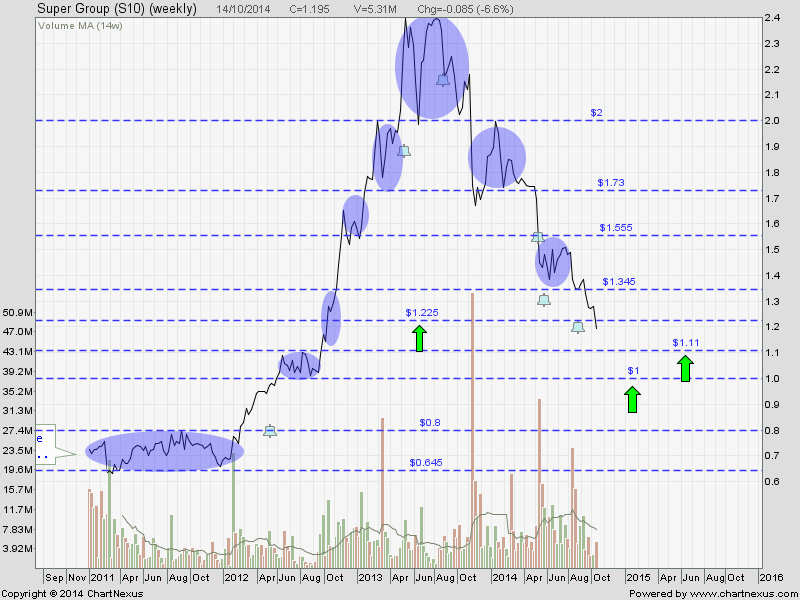Click the 1.5 price axis value
800x600 pixels.
click(772, 250)
